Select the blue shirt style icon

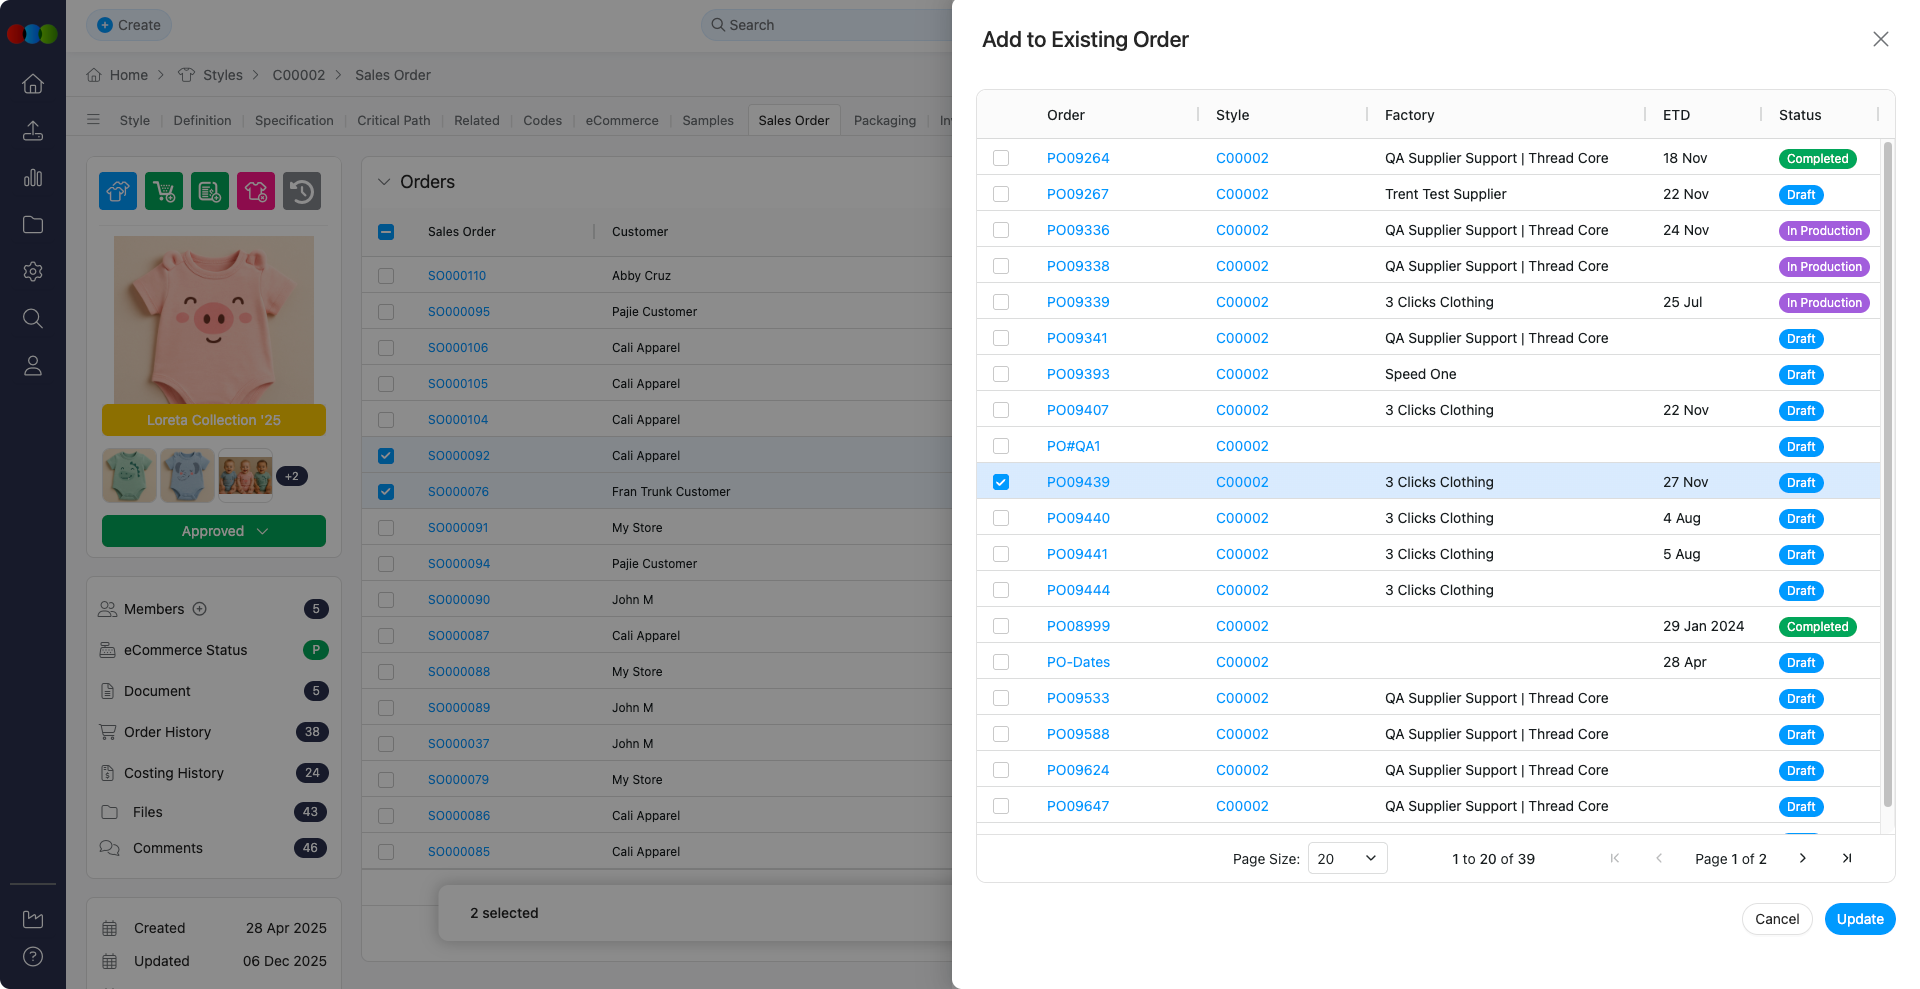point(117,190)
